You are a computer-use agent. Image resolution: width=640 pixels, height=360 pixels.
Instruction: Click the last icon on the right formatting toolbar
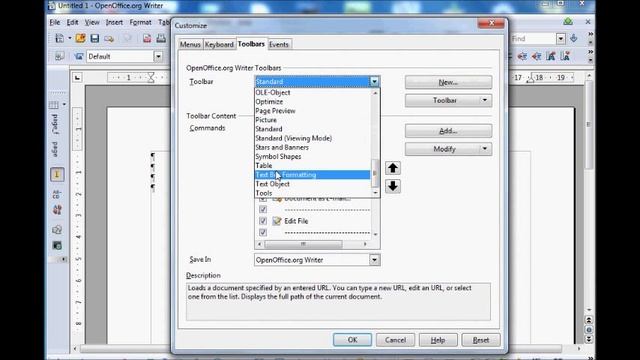[565, 56]
